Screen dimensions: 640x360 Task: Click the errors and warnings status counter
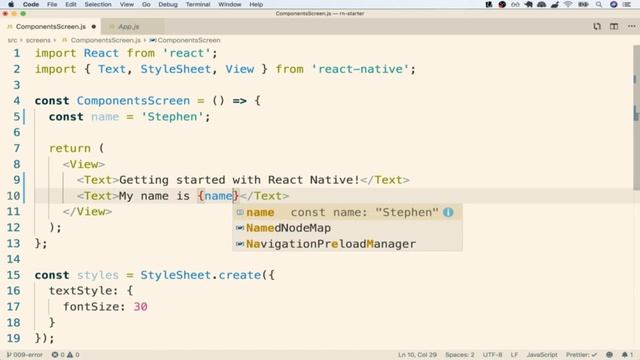pyautogui.click(x=65, y=355)
